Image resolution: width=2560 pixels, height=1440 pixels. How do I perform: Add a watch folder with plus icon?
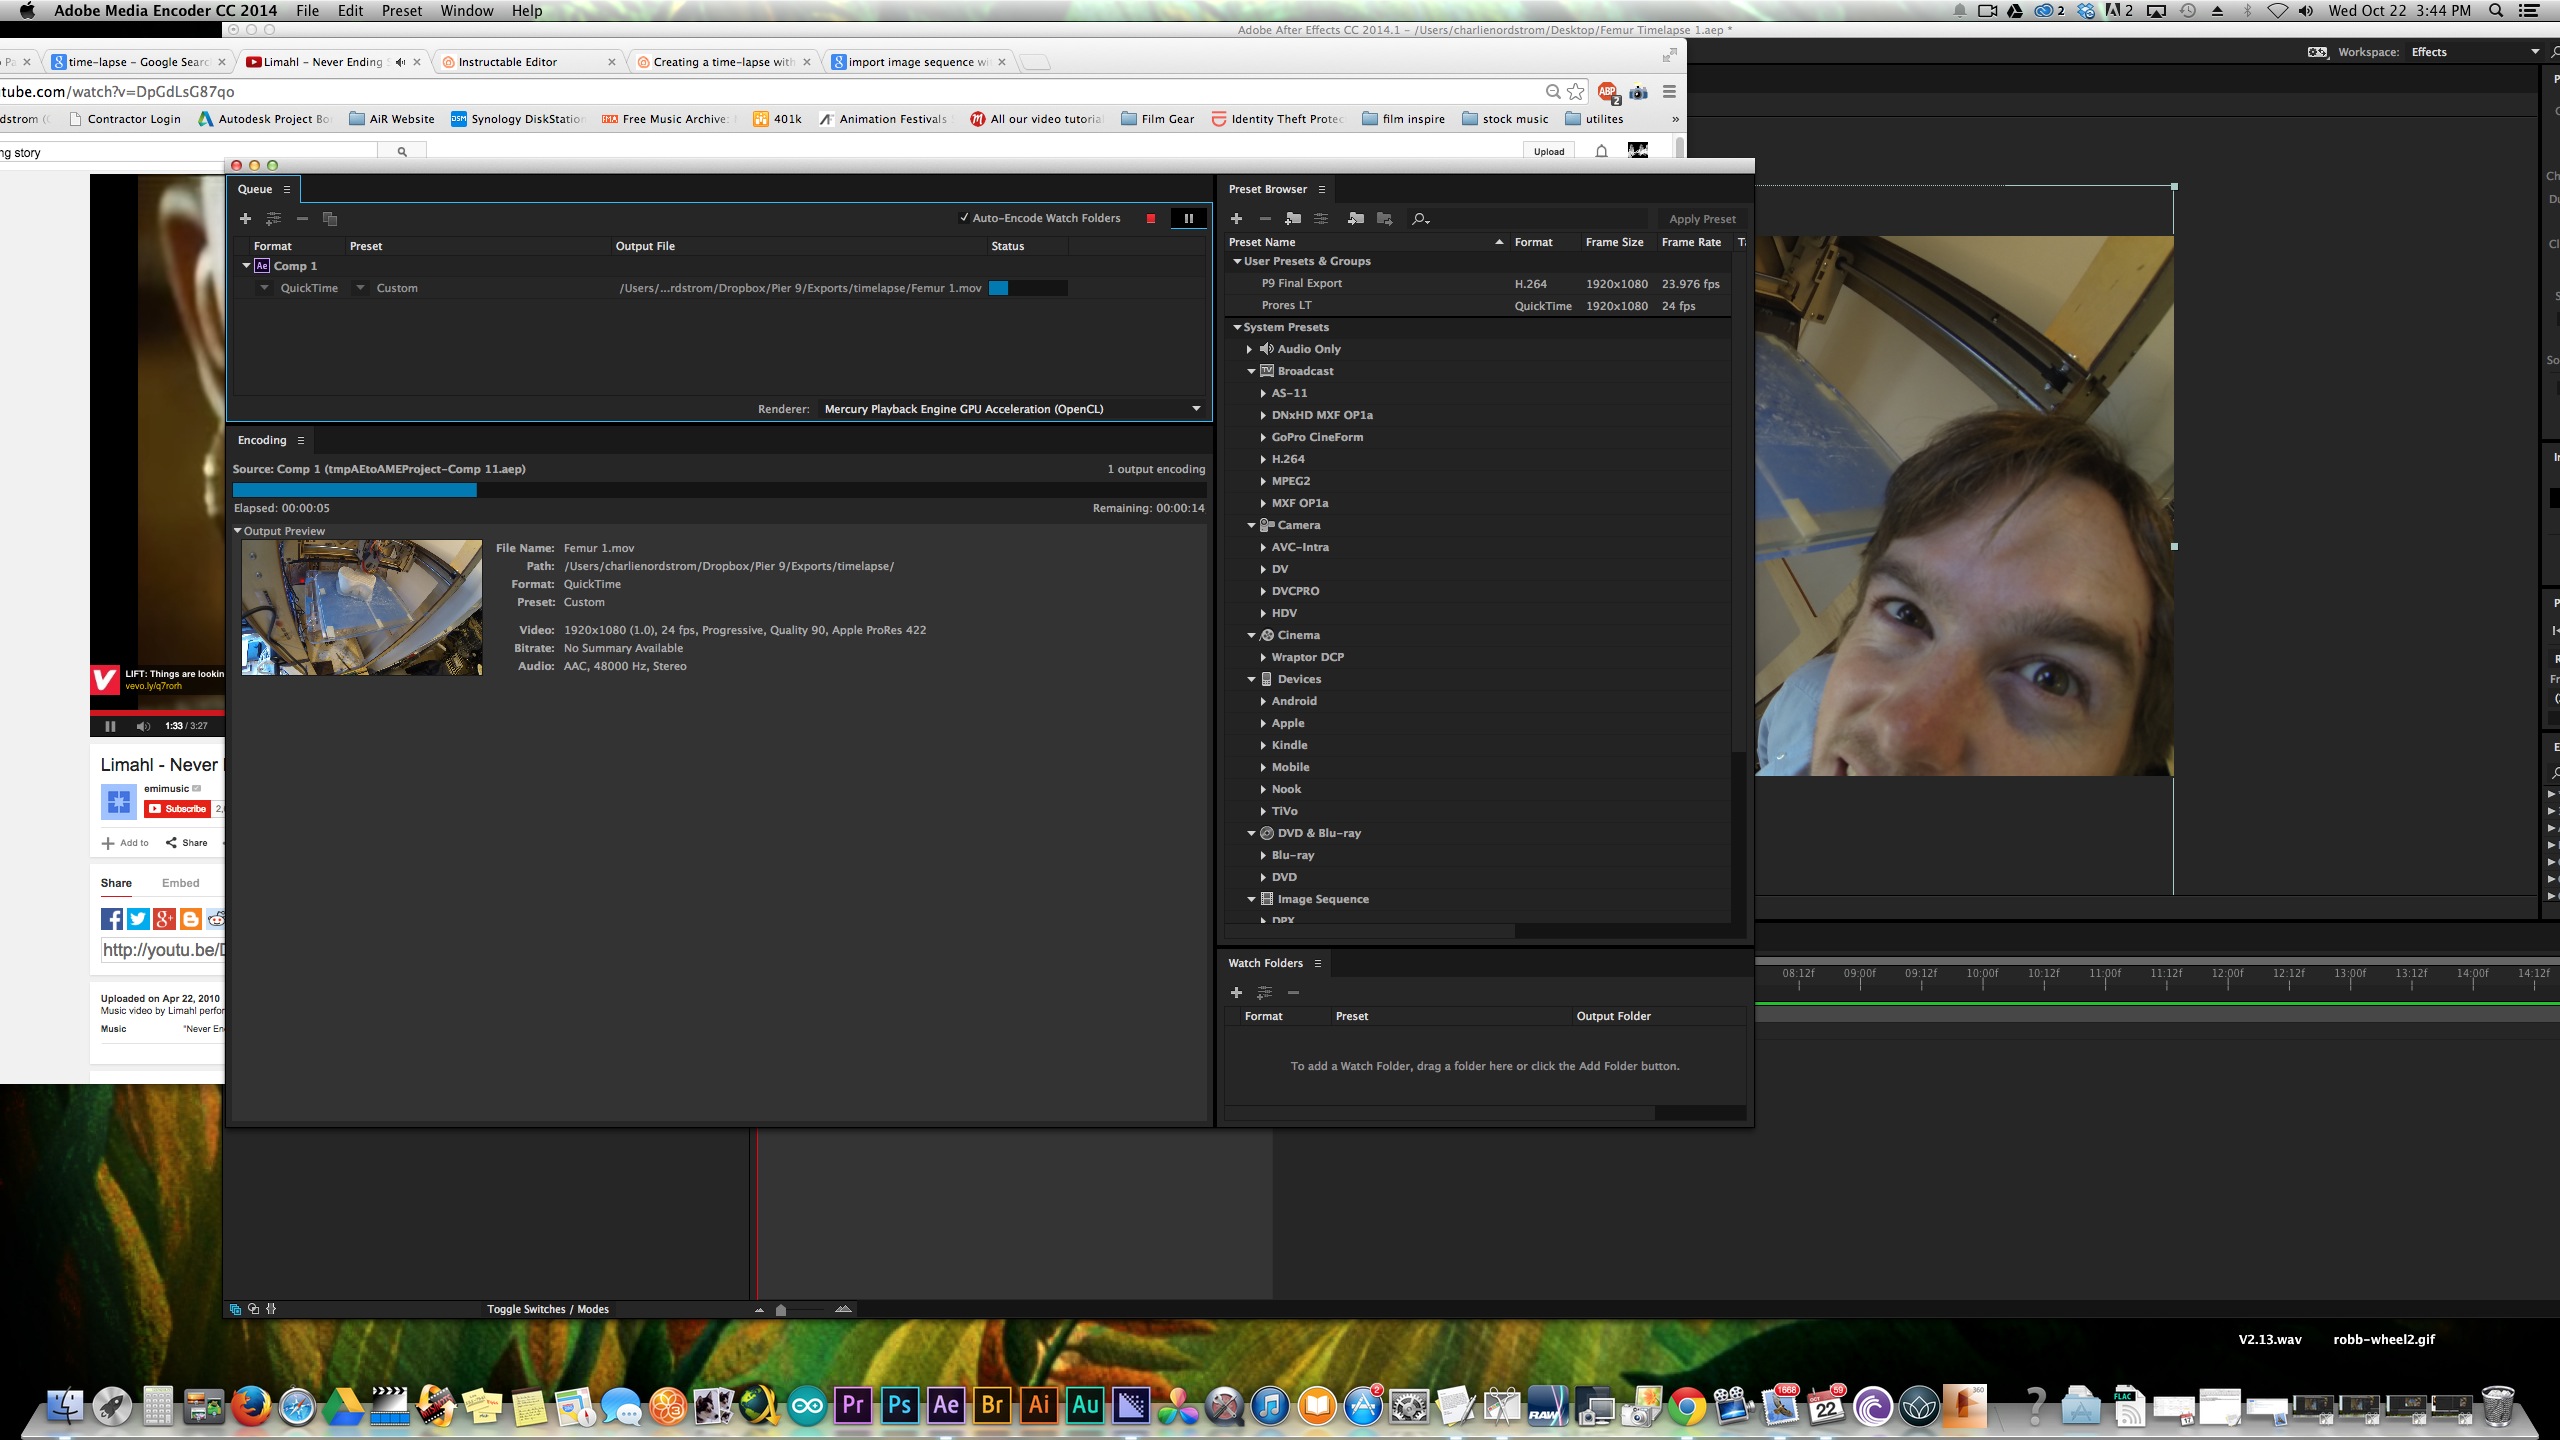click(1236, 992)
